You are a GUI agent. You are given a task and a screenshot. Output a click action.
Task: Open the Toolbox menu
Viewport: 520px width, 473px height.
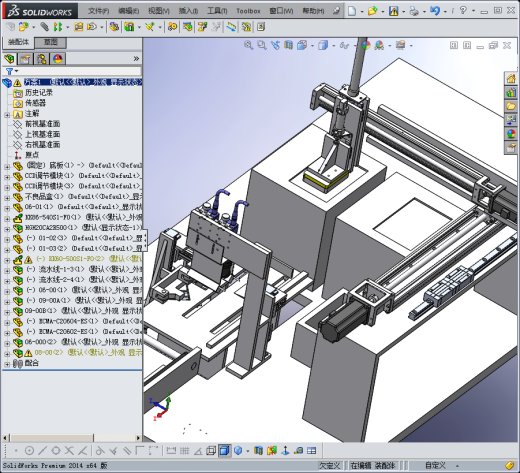tap(248, 11)
